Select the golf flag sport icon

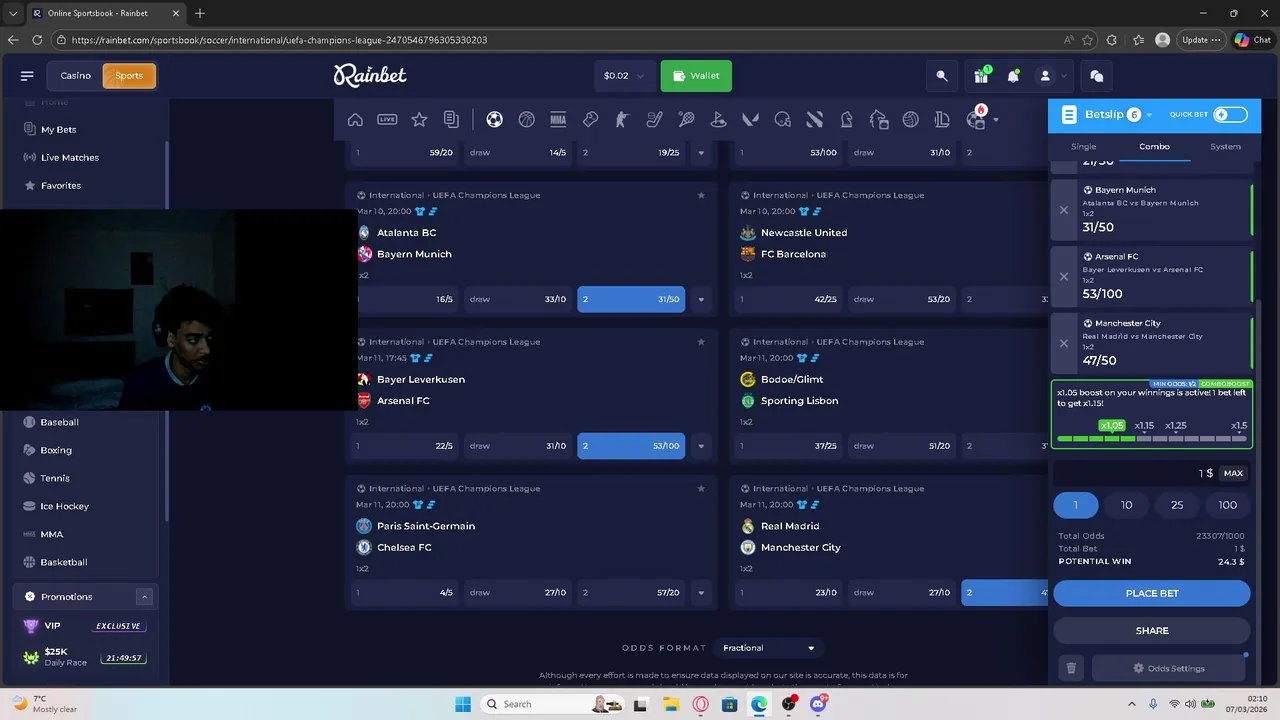click(718, 120)
